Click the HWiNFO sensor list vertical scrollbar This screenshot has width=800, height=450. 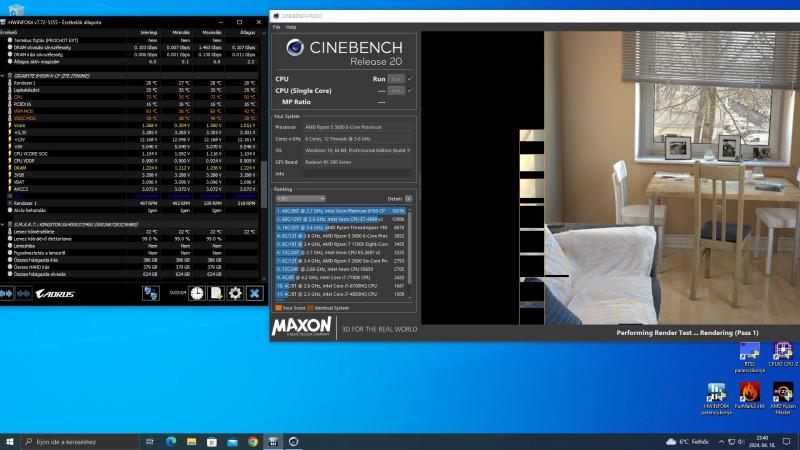point(264,185)
